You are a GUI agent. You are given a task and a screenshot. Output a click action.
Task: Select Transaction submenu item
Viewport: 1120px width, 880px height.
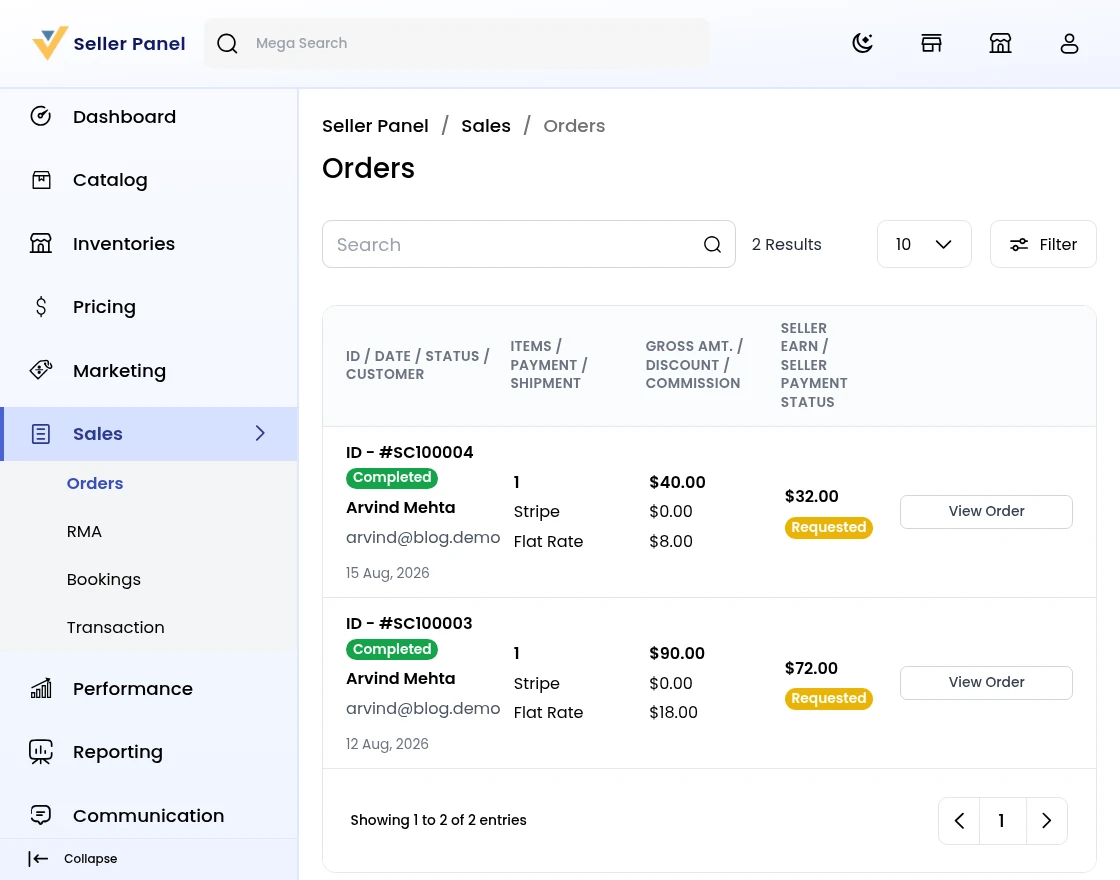coord(116,627)
